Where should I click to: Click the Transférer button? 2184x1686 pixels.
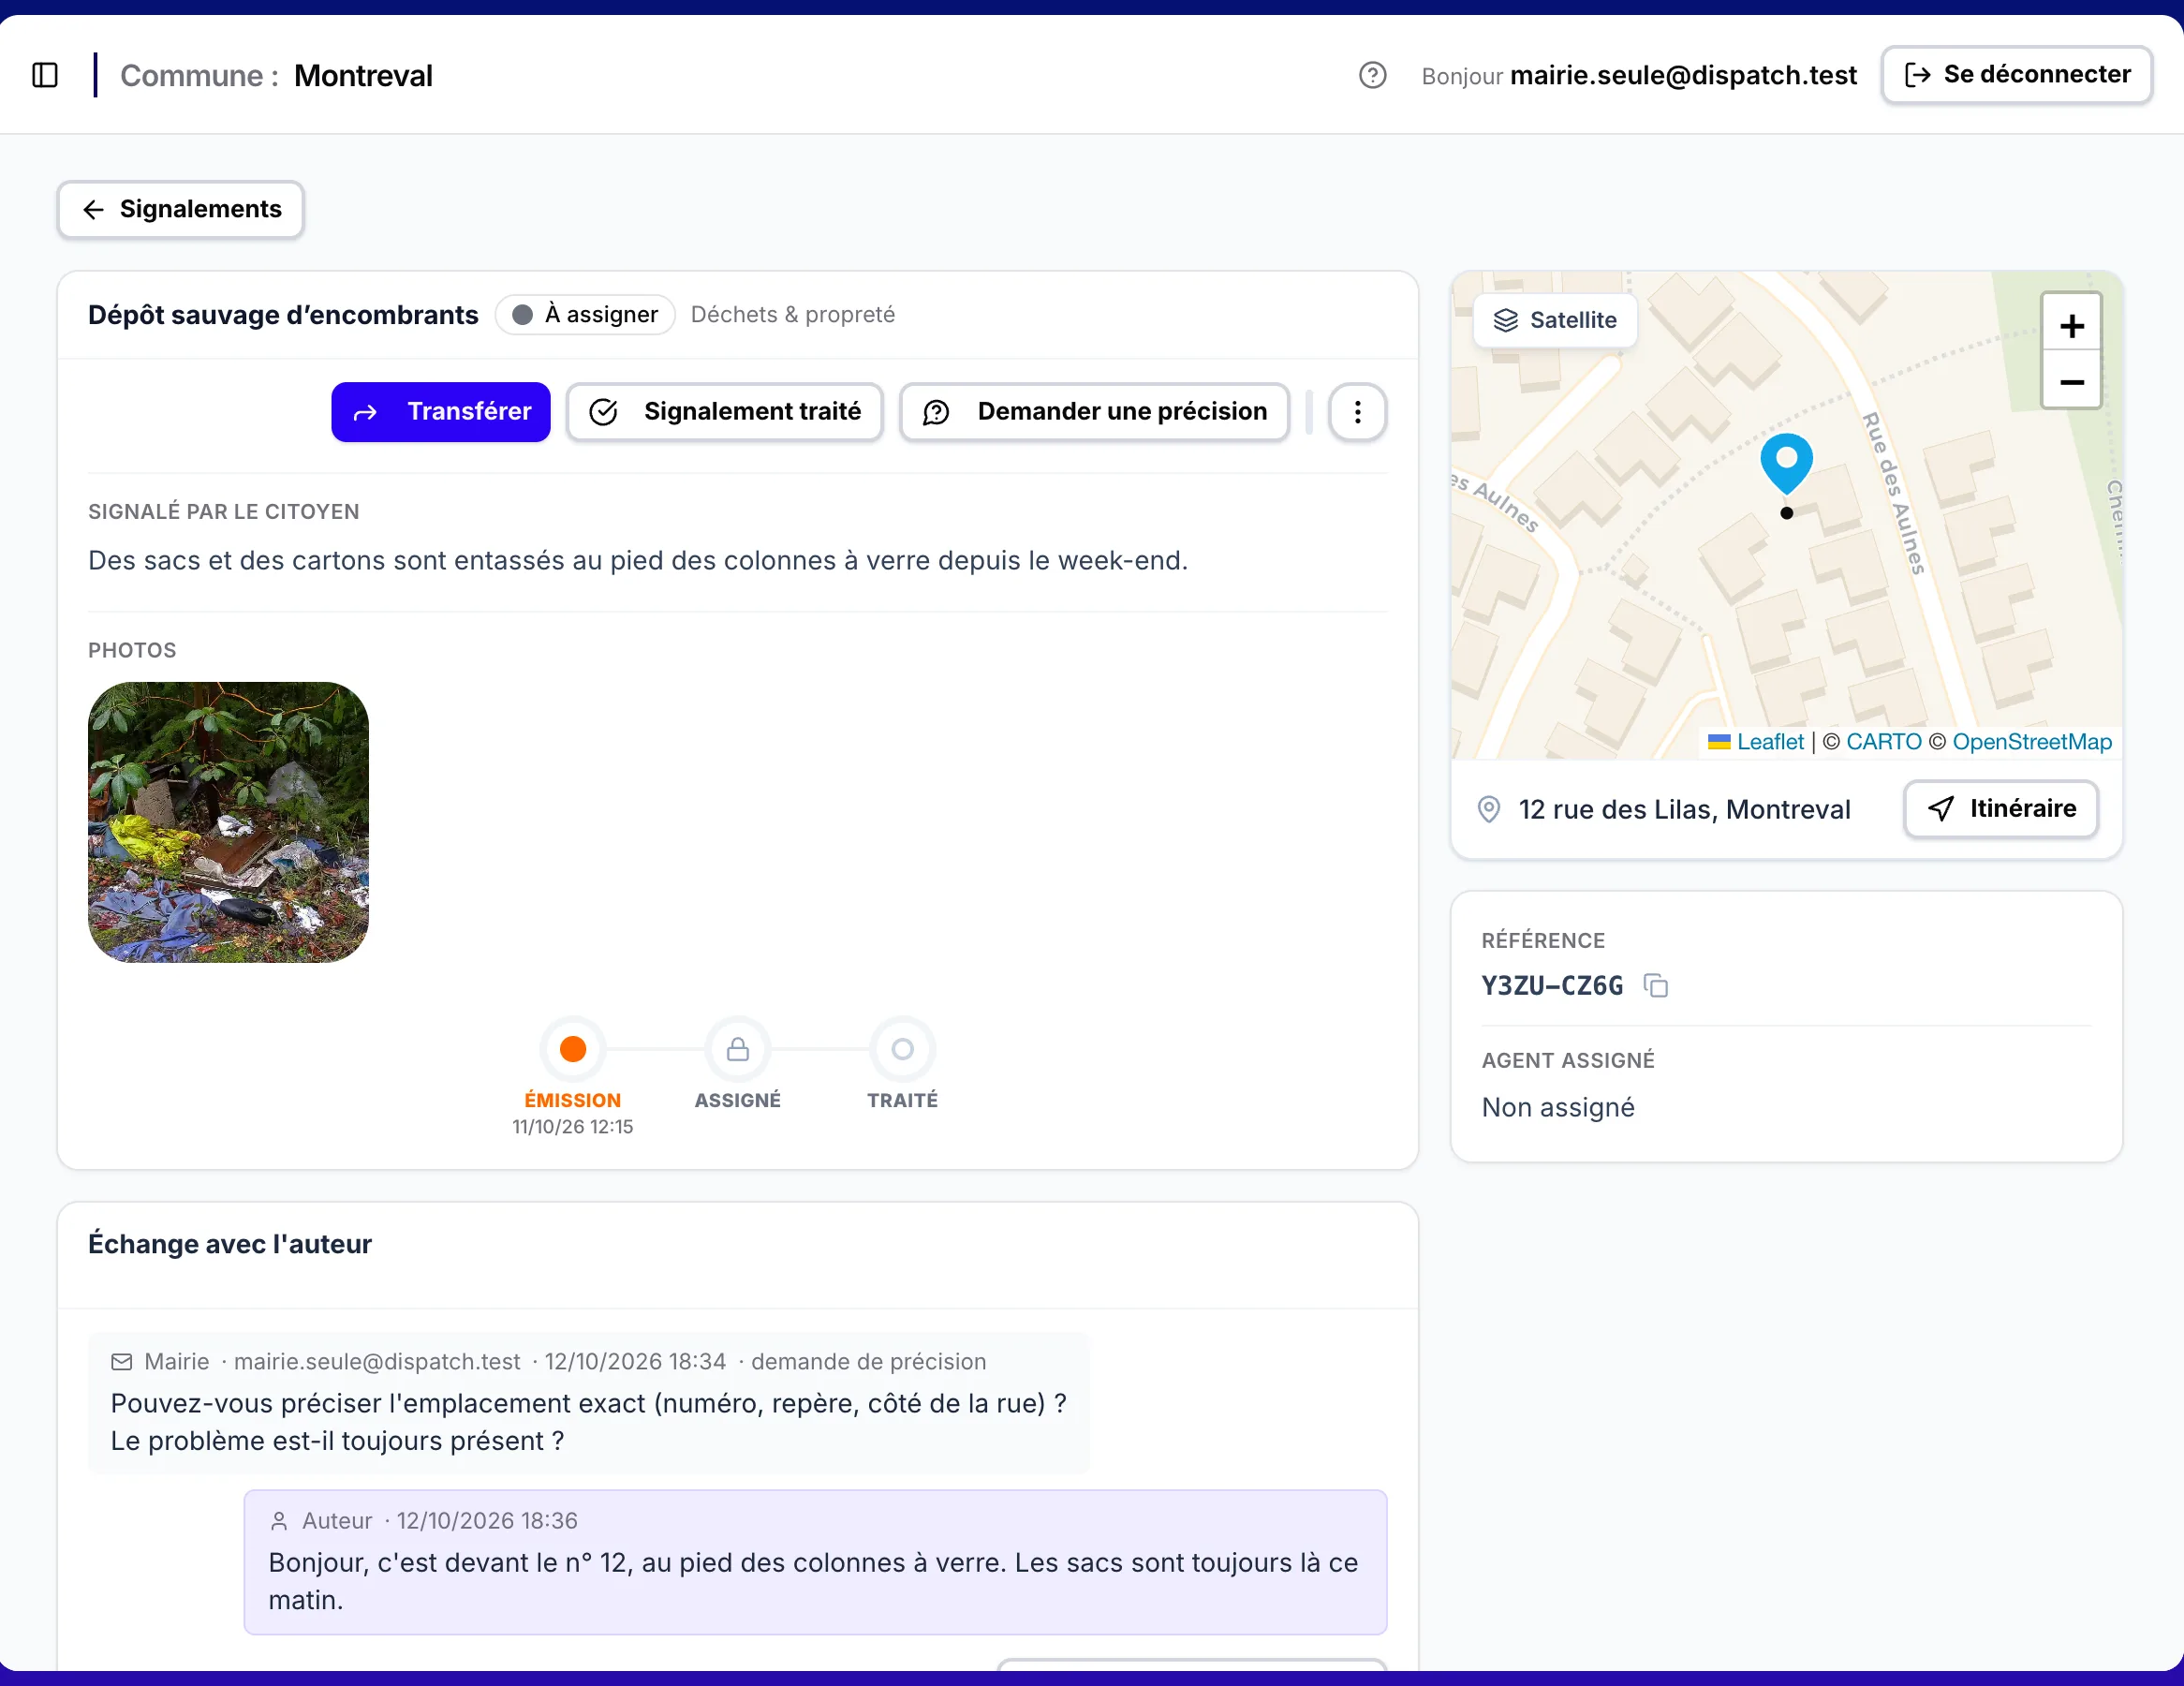(441, 412)
